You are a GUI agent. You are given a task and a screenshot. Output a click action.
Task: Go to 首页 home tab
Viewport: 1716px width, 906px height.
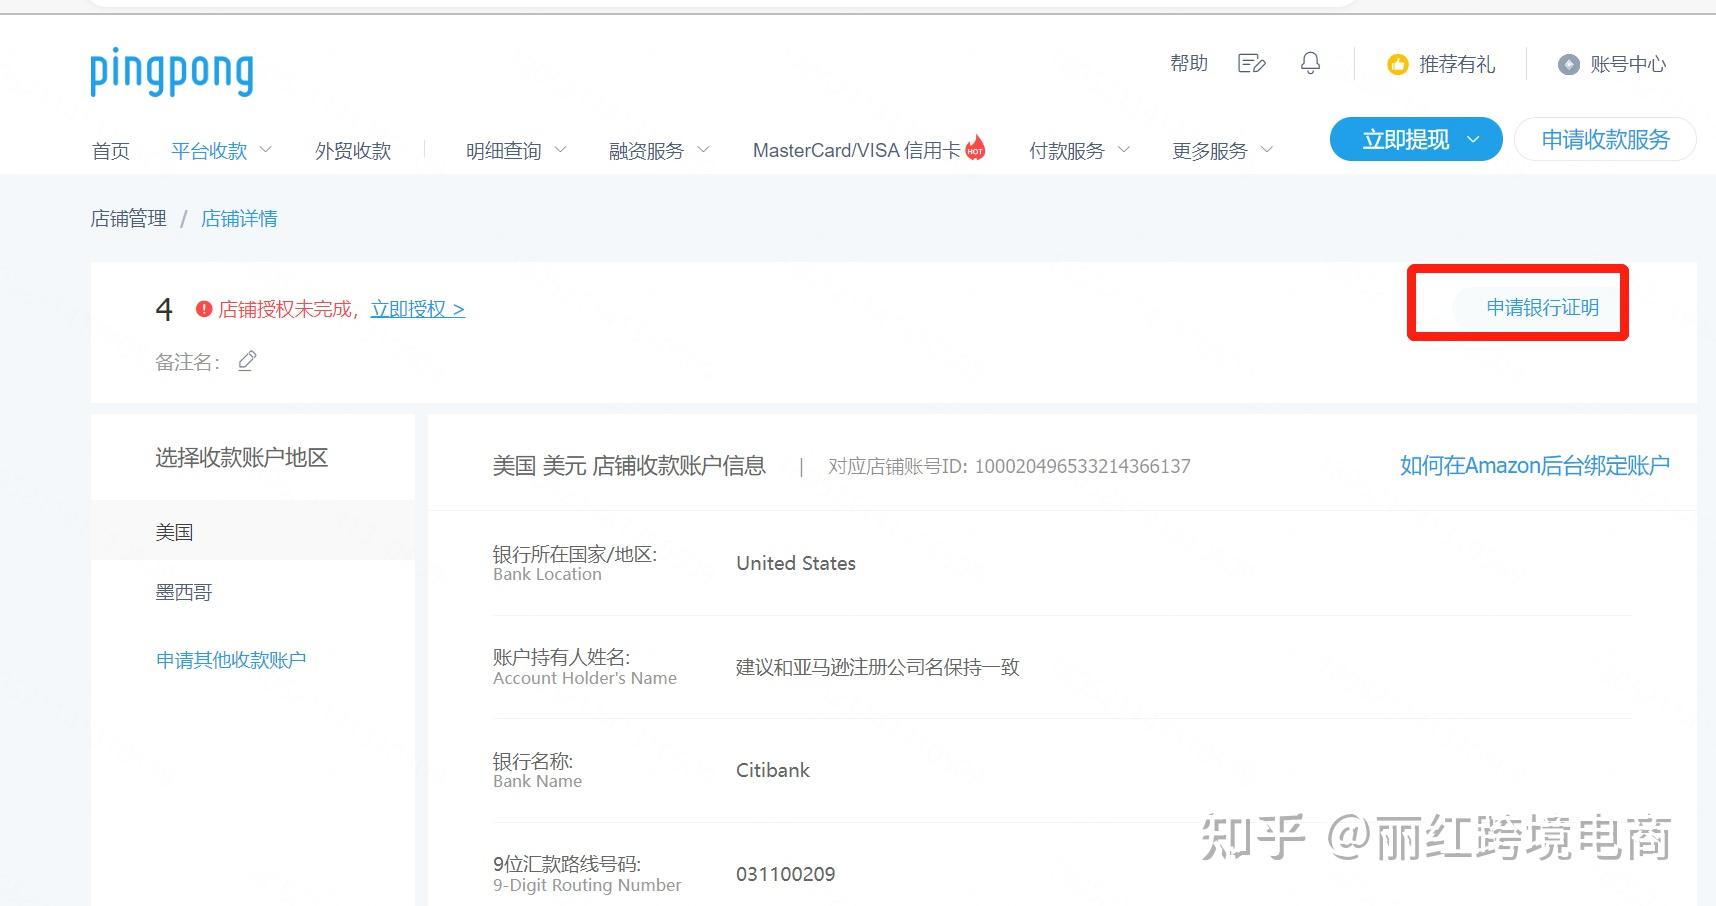[111, 151]
